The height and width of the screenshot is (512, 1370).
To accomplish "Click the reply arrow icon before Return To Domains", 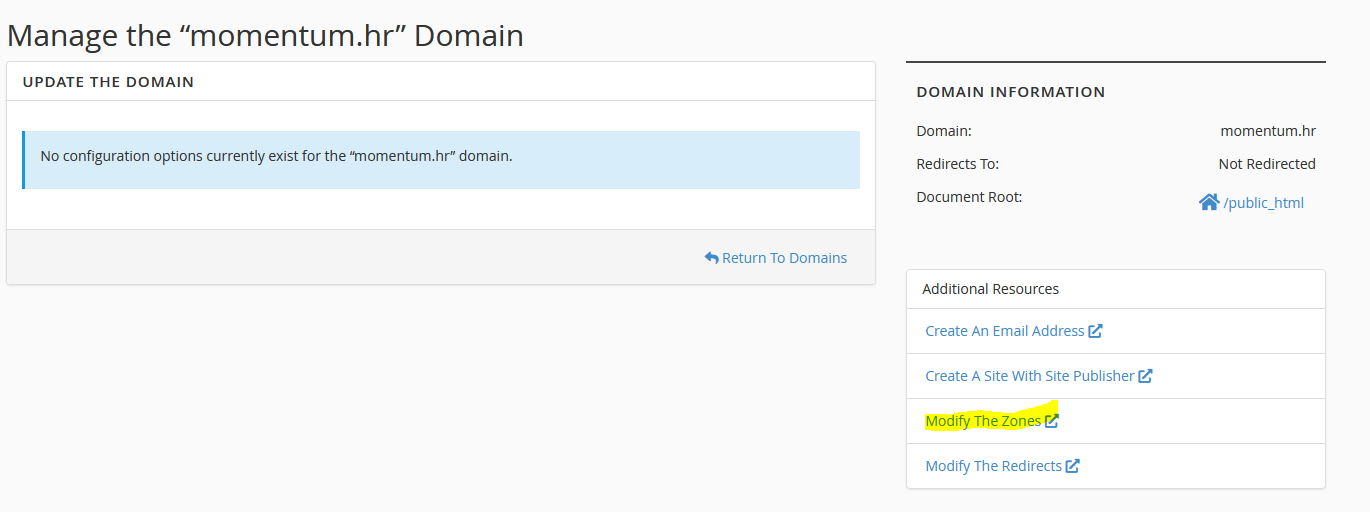I will (x=711, y=258).
